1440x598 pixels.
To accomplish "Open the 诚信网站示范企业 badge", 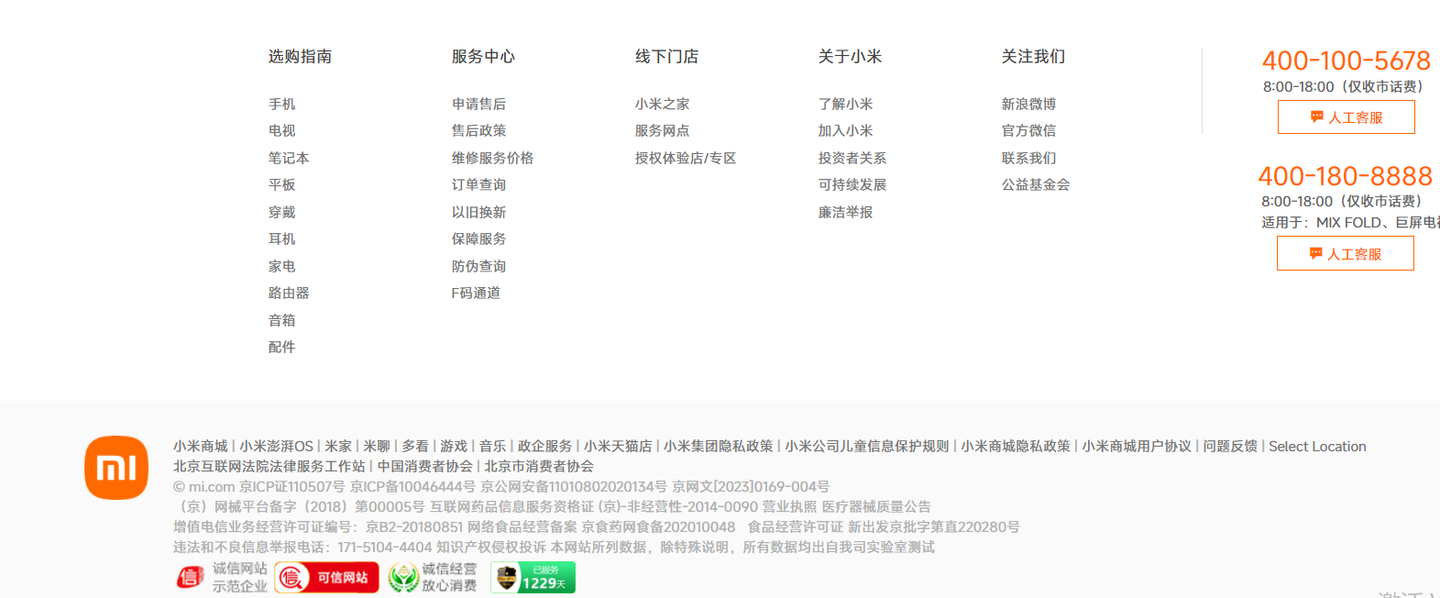I will point(221,577).
